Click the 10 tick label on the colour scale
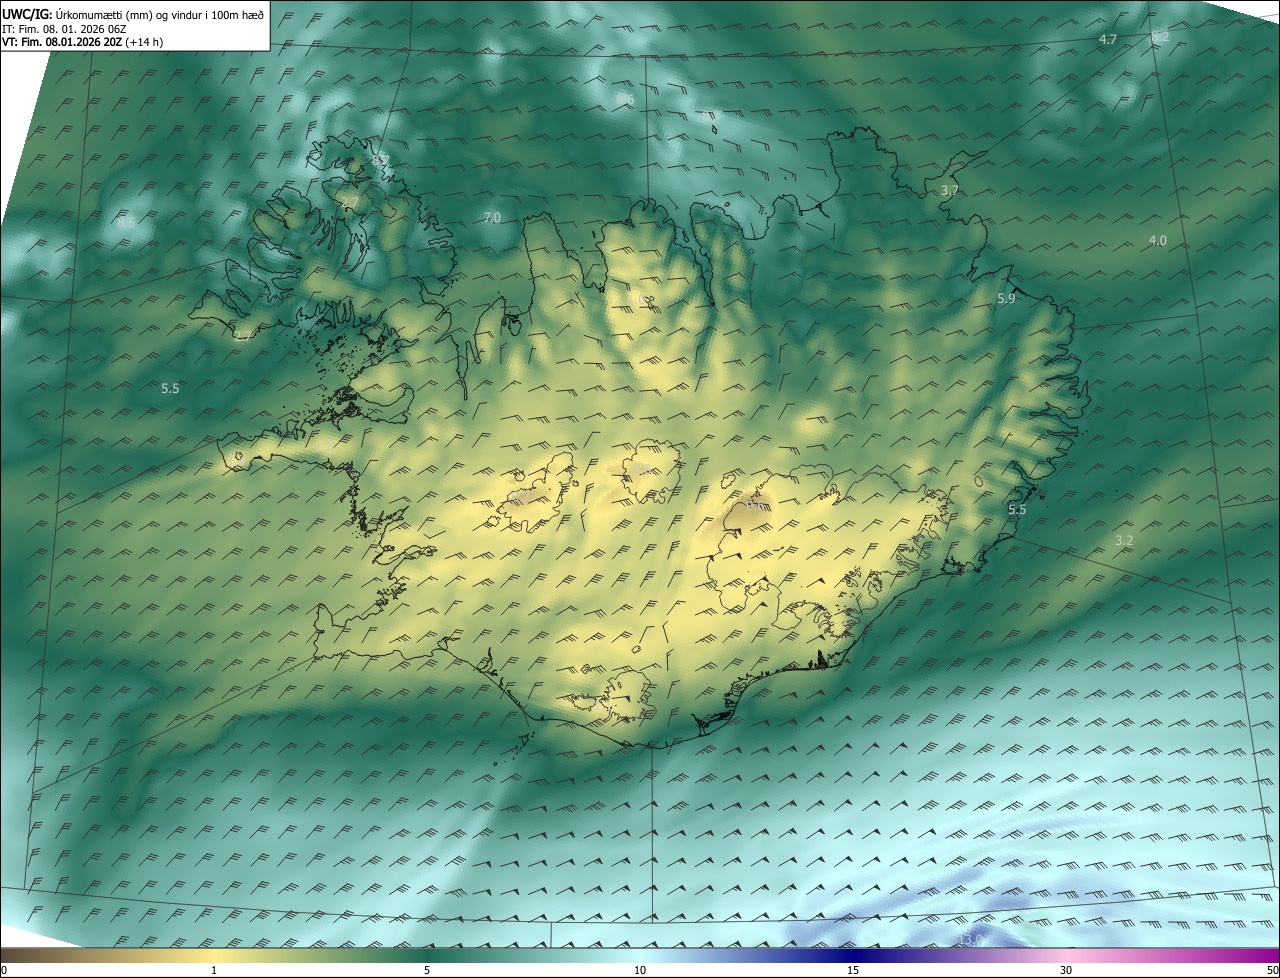Screen dimensions: 1280x978 click(640, 970)
